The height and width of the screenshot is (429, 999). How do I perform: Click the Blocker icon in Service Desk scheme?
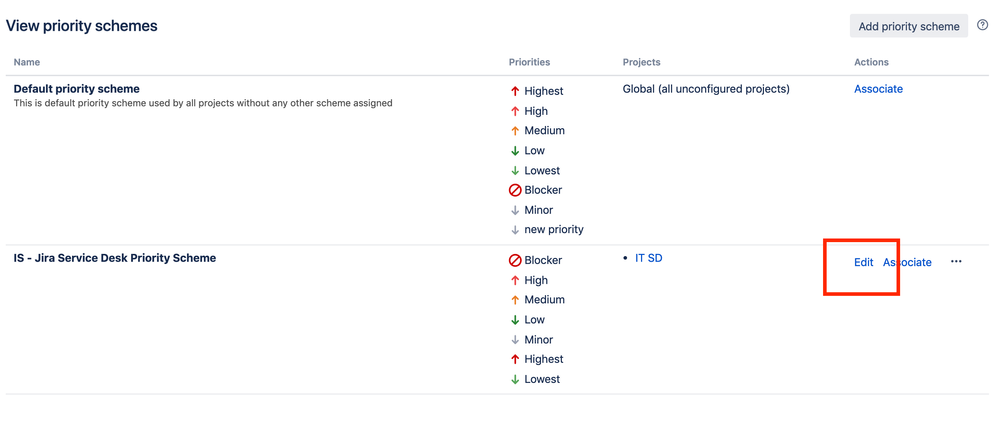(x=515, y=260)
